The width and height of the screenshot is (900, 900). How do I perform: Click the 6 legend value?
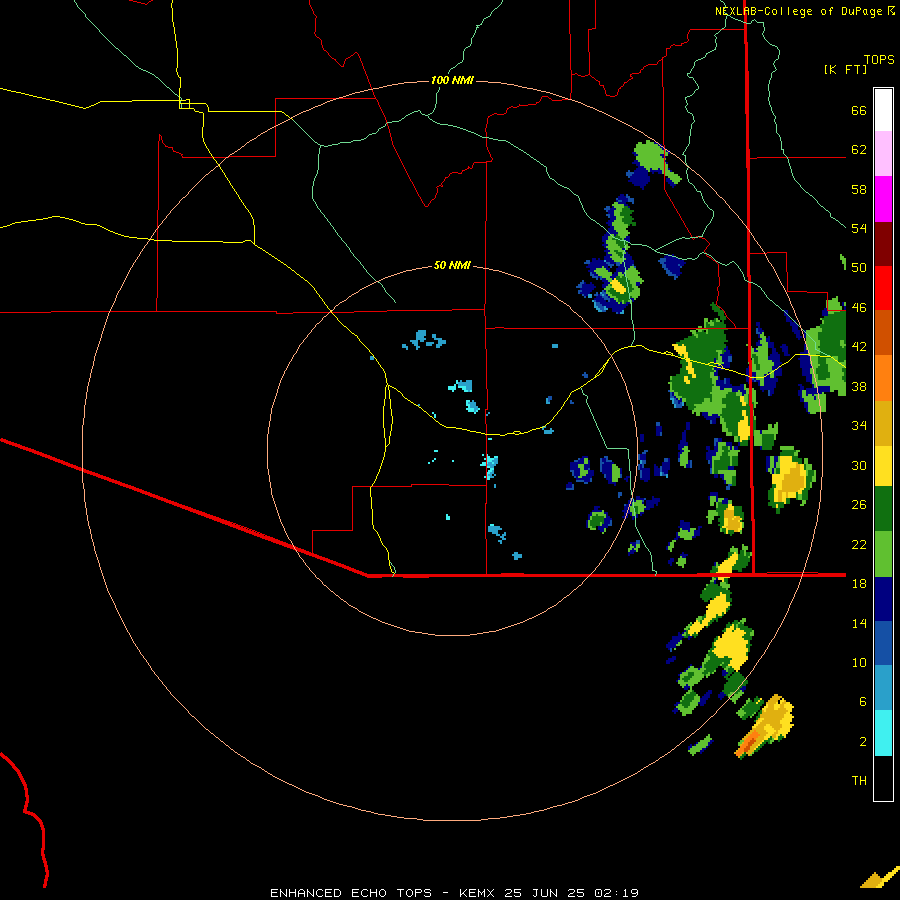point(863,702)
